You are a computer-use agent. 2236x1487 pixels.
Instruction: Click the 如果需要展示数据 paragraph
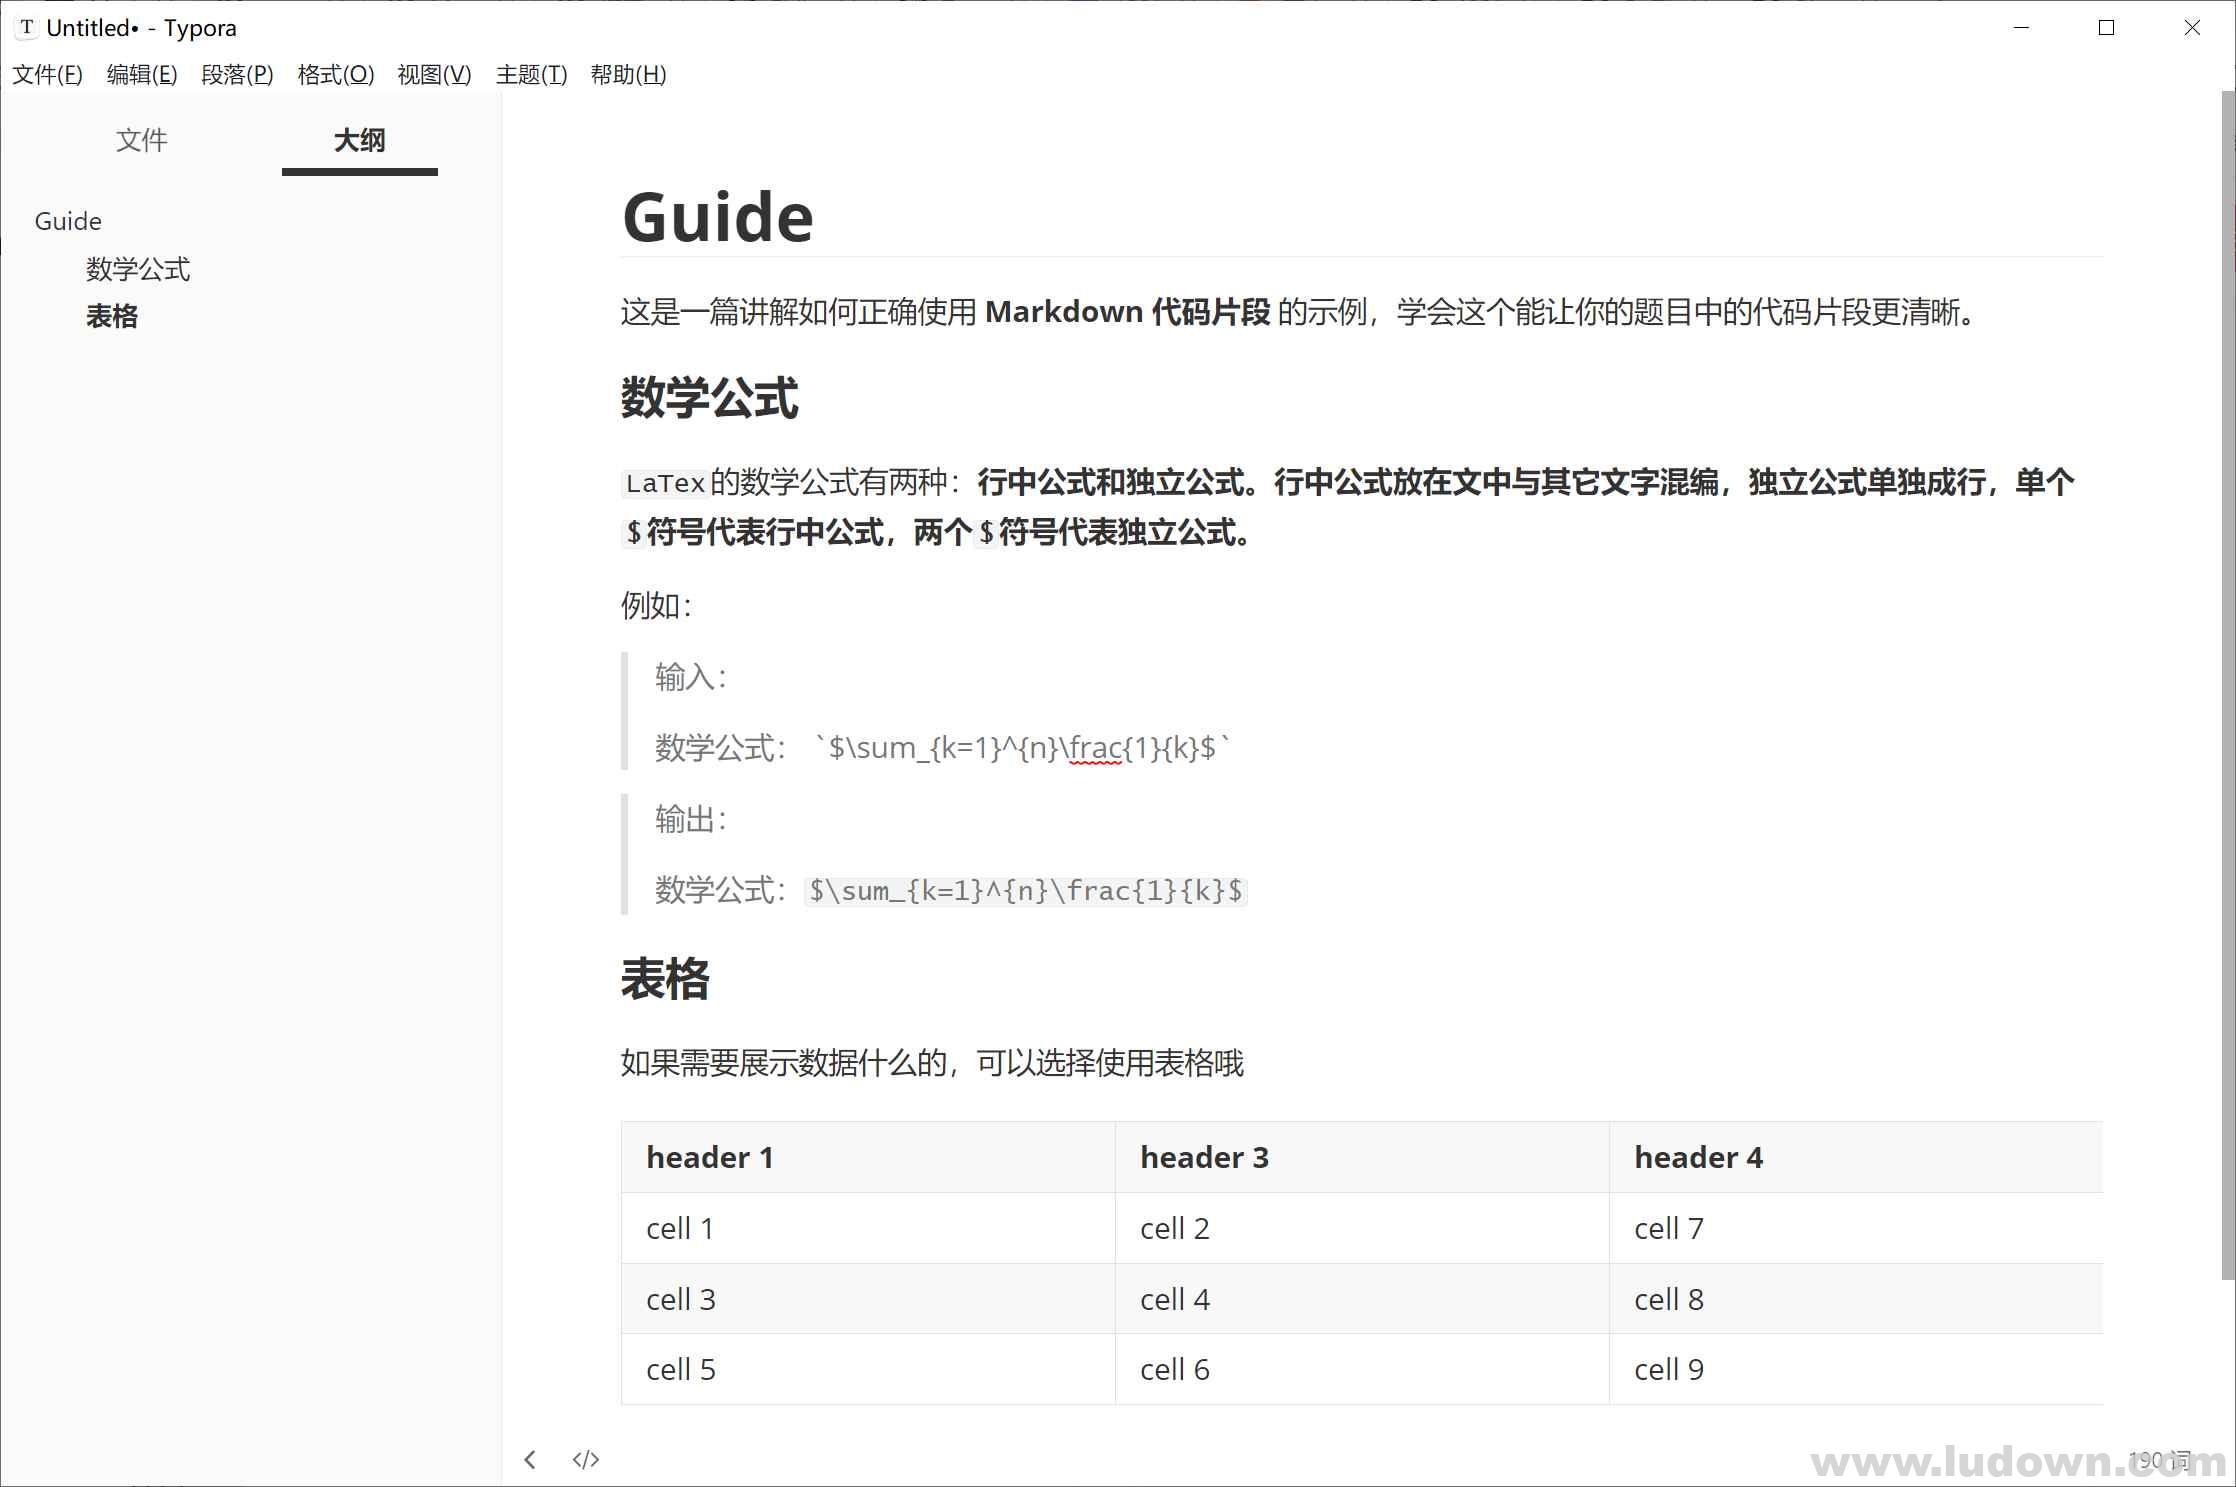point(932,1062)
